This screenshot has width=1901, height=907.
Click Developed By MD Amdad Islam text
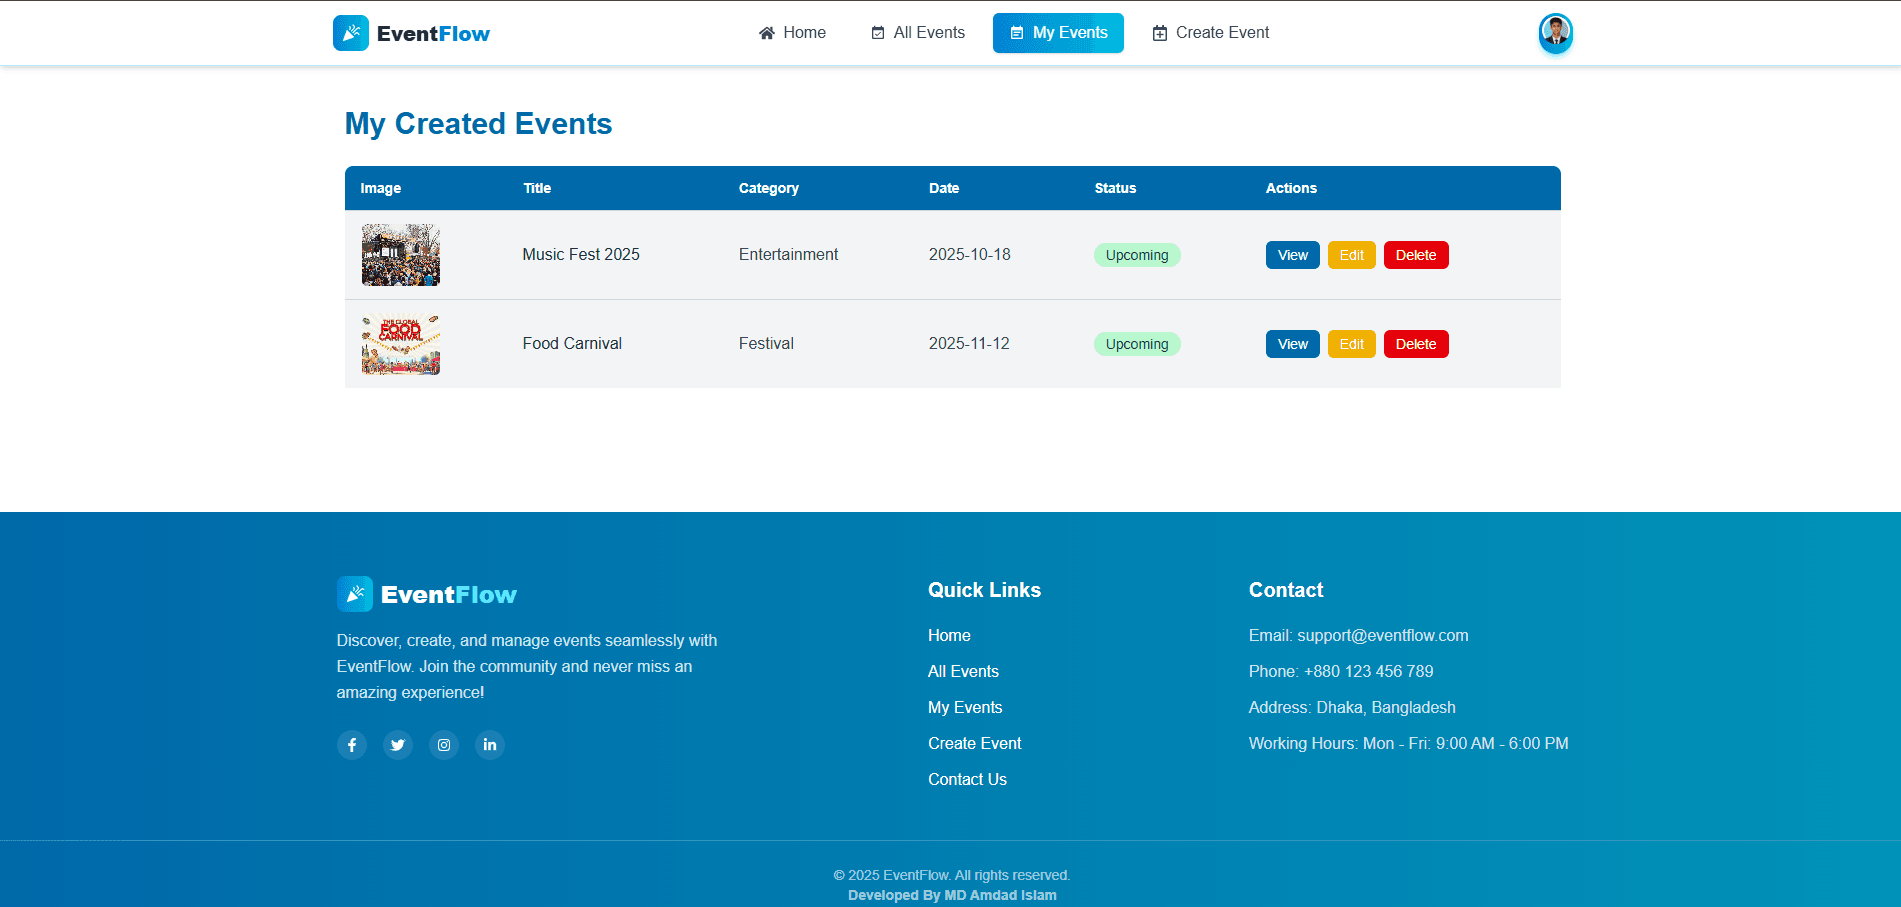[952, 895]
